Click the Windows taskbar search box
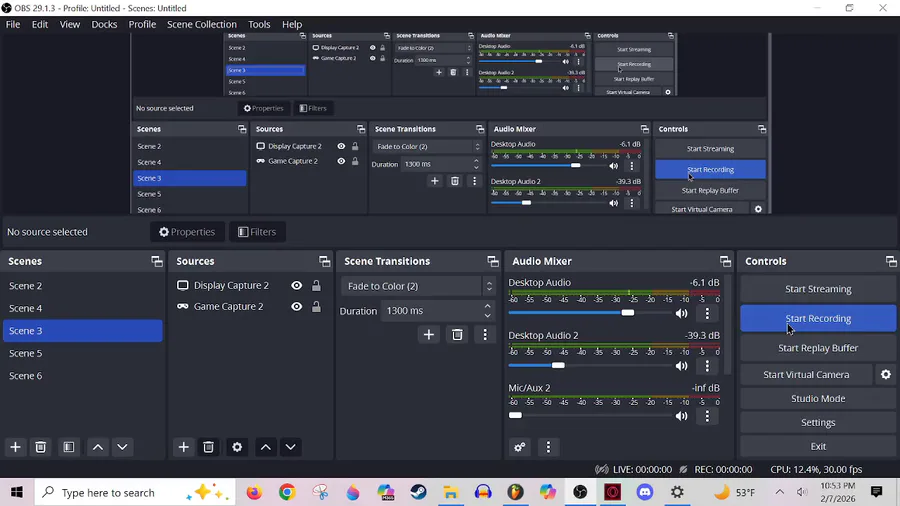The image size is (900, 506). pyautogui.click(x=135, y=492)
